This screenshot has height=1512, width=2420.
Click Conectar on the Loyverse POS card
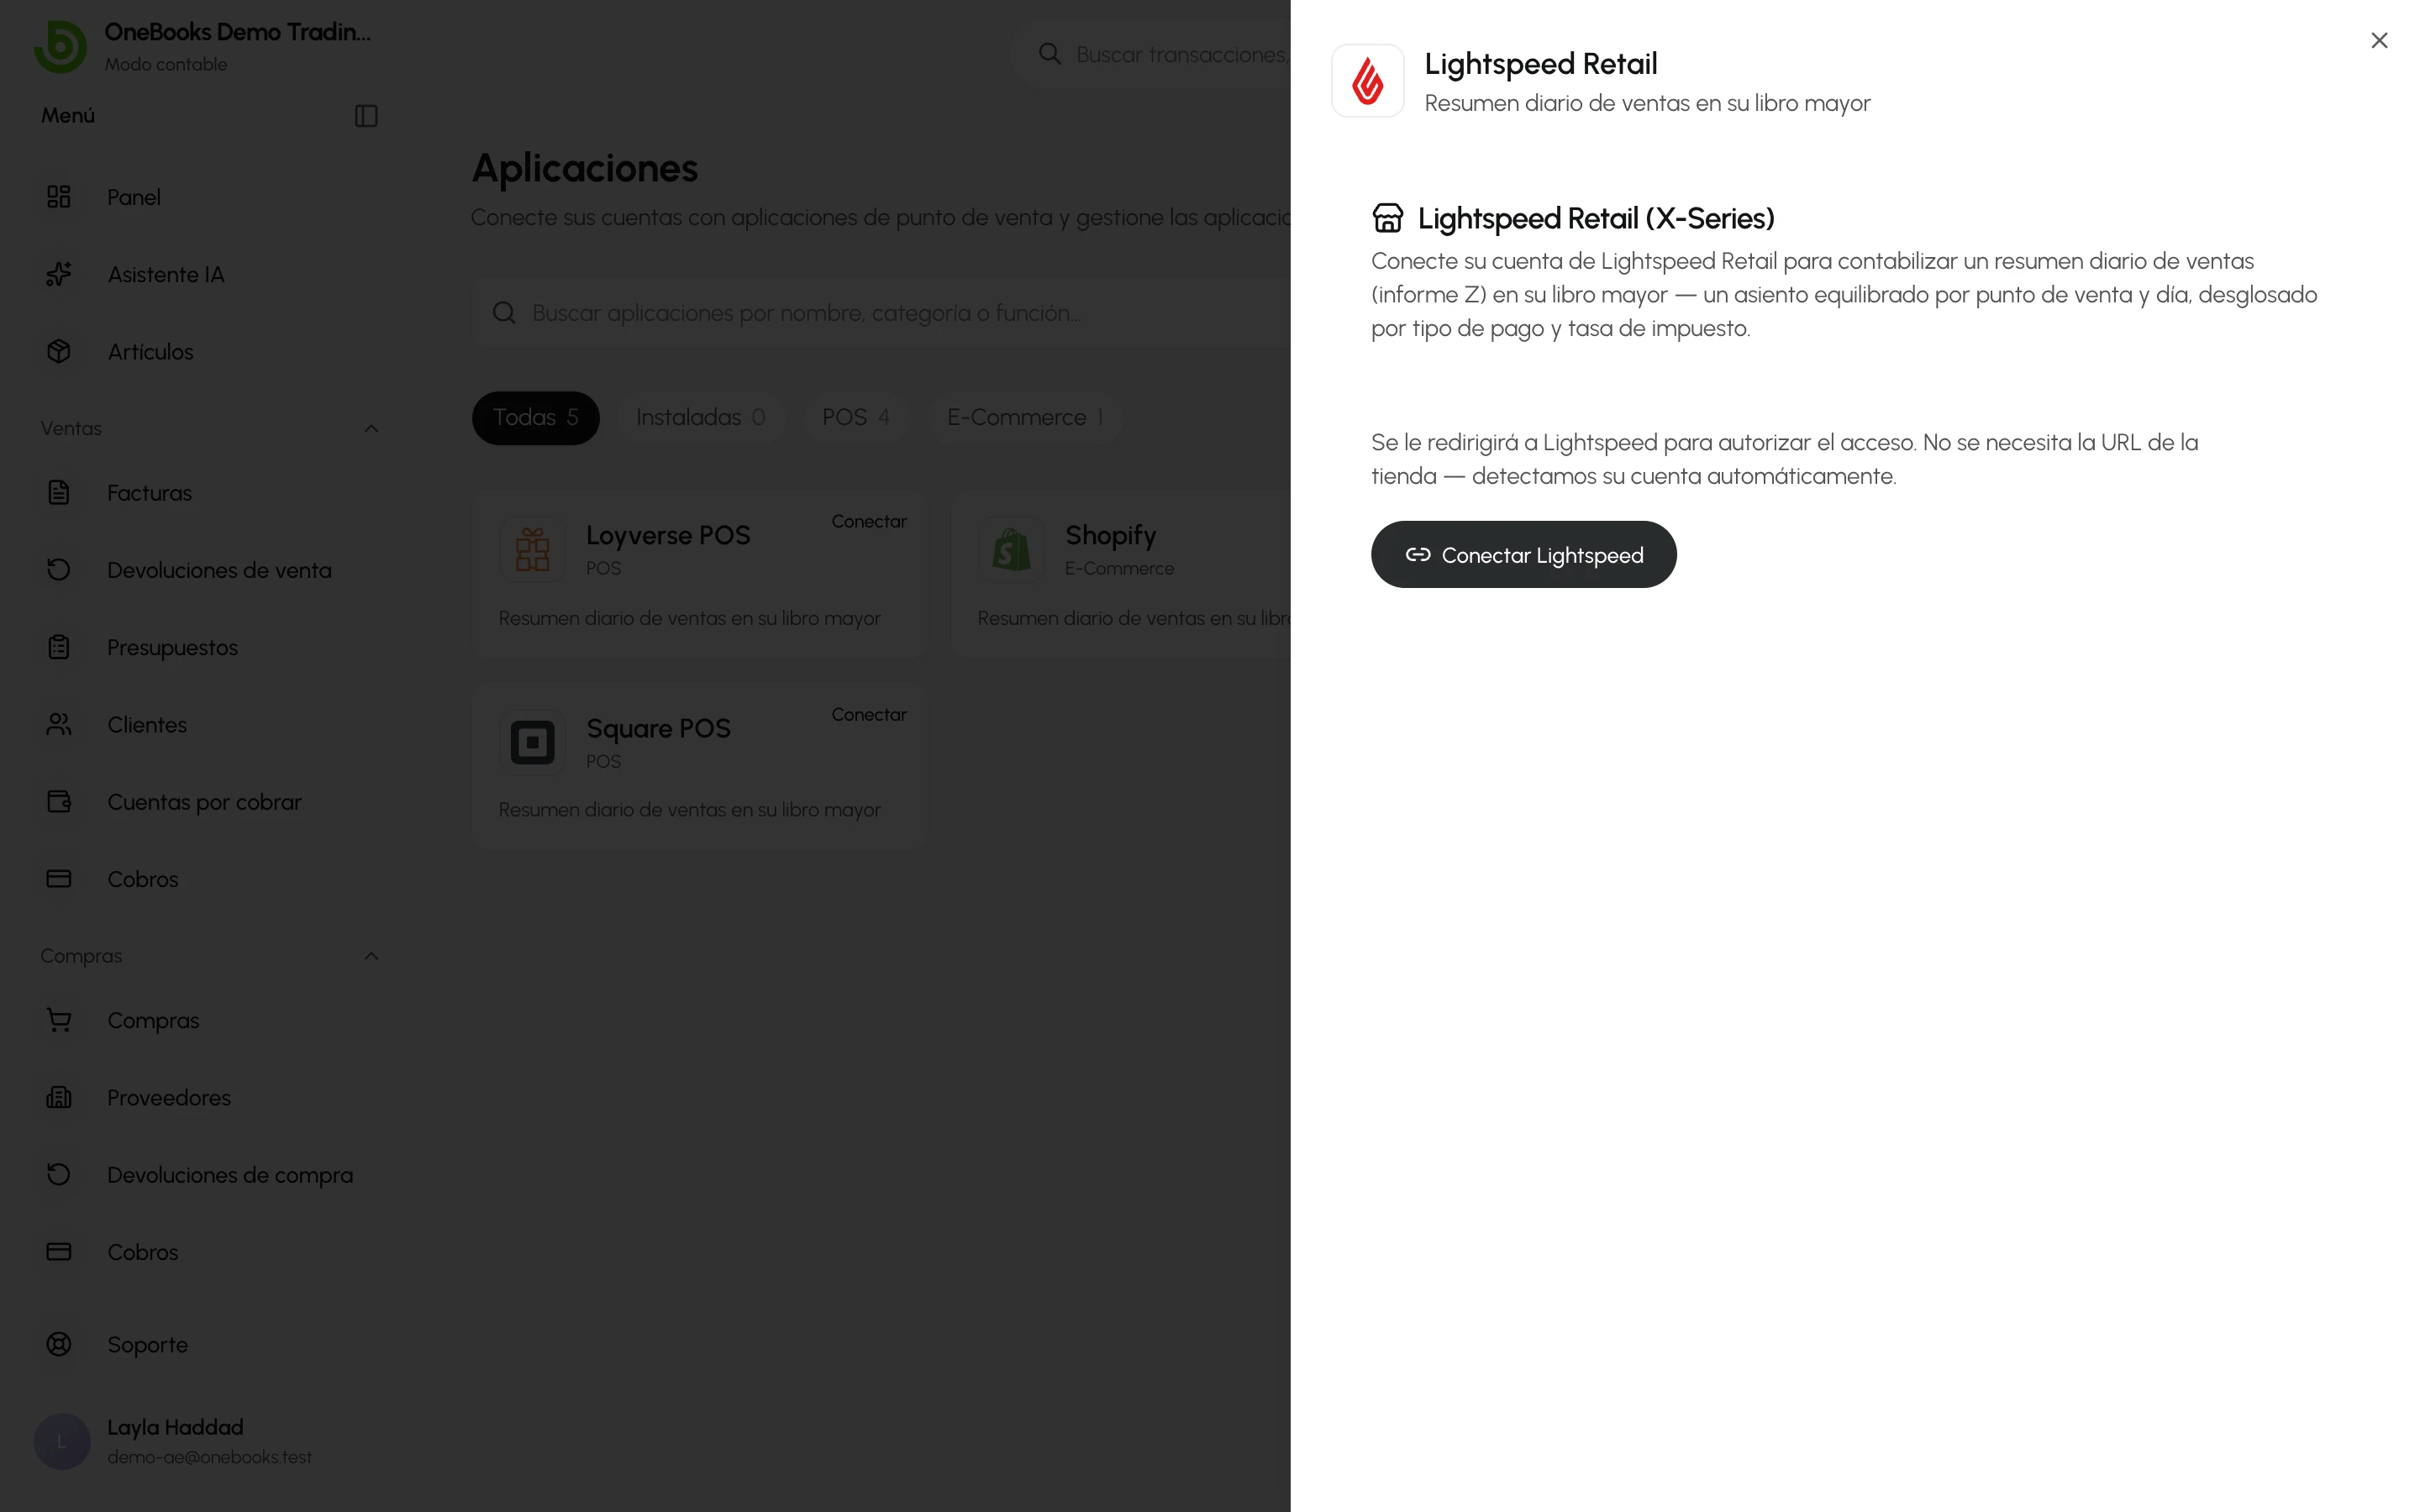869,521
